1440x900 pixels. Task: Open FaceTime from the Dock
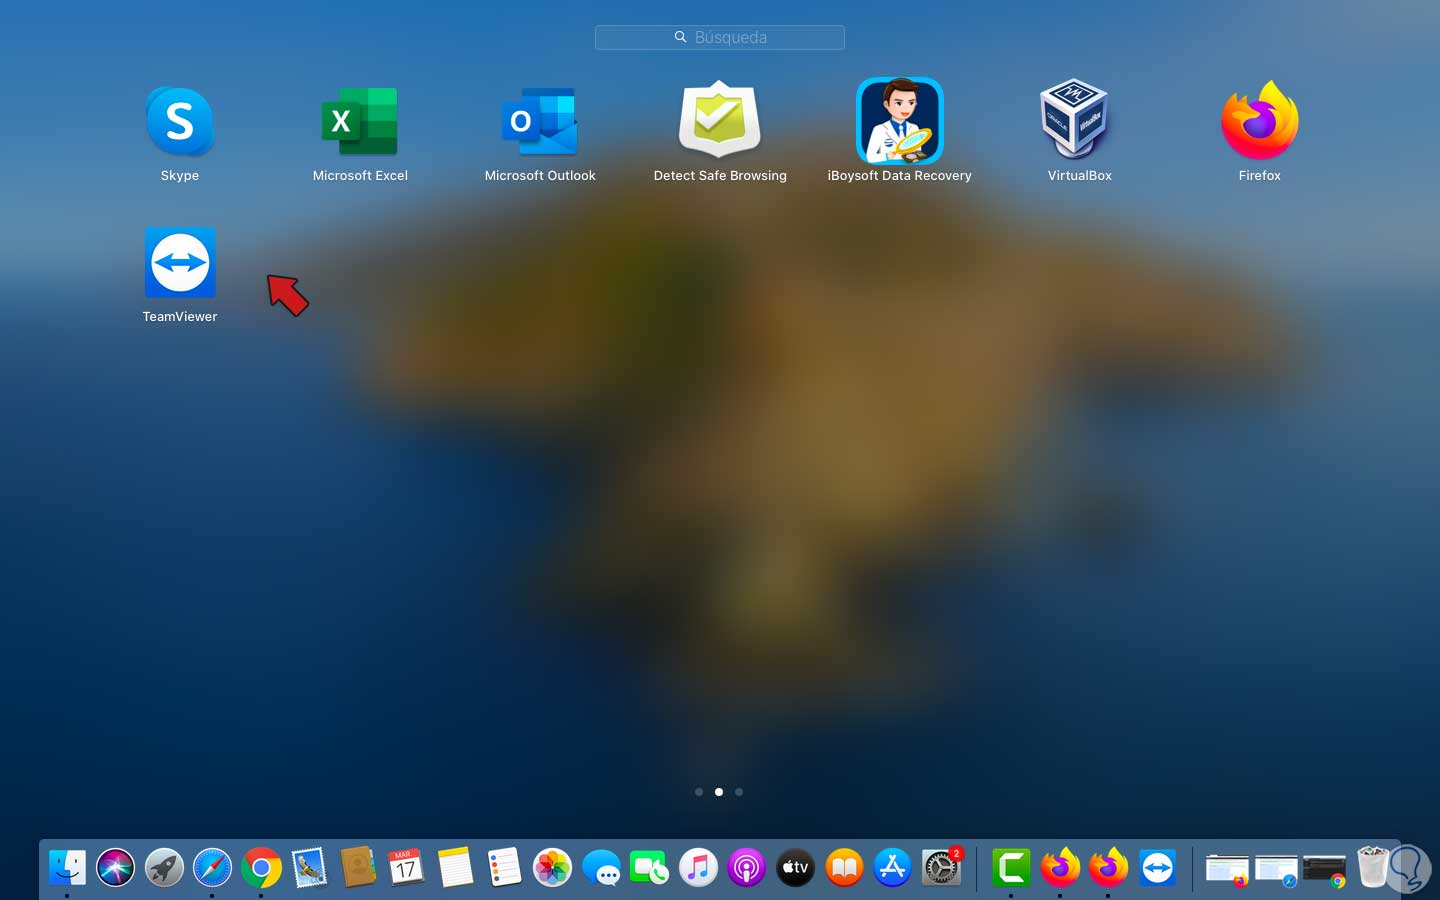pyautogui.click(x=650, y=867)
